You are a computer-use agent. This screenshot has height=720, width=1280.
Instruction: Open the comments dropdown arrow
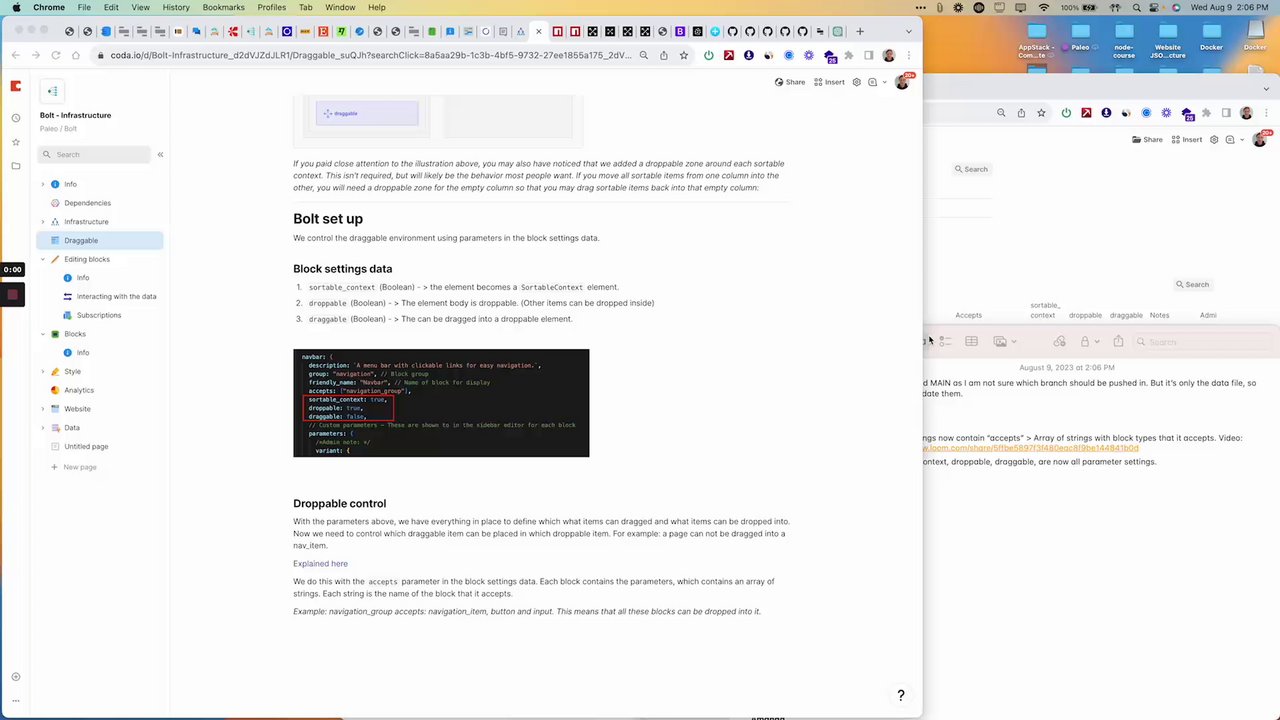(x=884, y=82)
